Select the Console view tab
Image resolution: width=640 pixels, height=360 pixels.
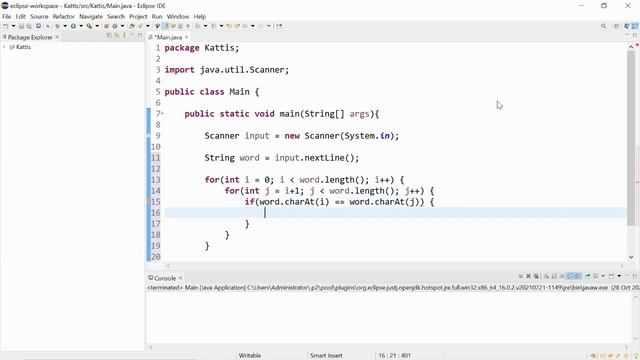coord(164,278)
